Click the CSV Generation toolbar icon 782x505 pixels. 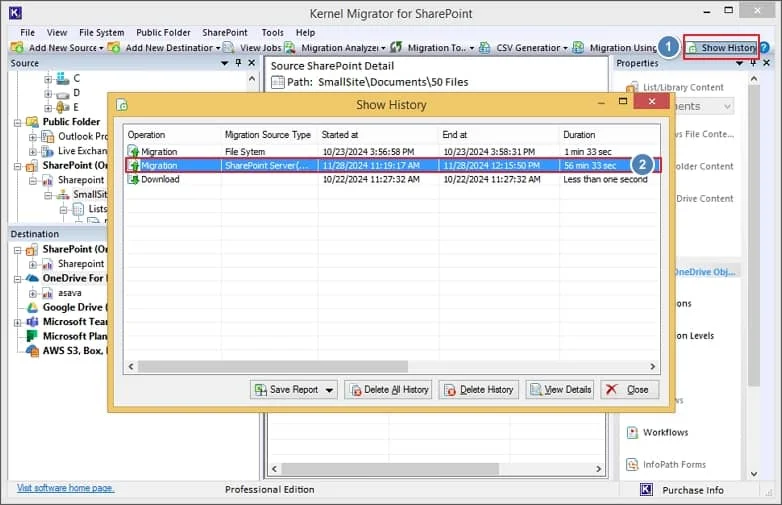(484, 47)
